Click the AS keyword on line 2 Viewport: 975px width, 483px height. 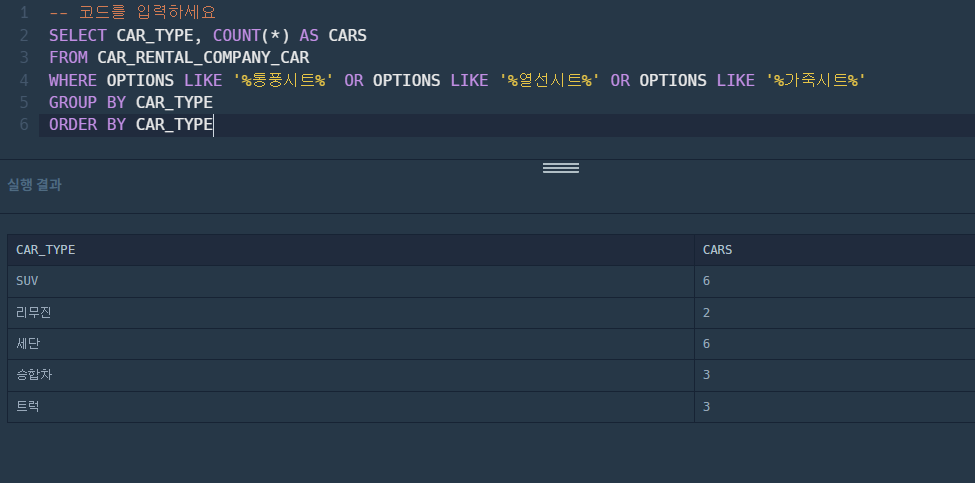(309, 35)
